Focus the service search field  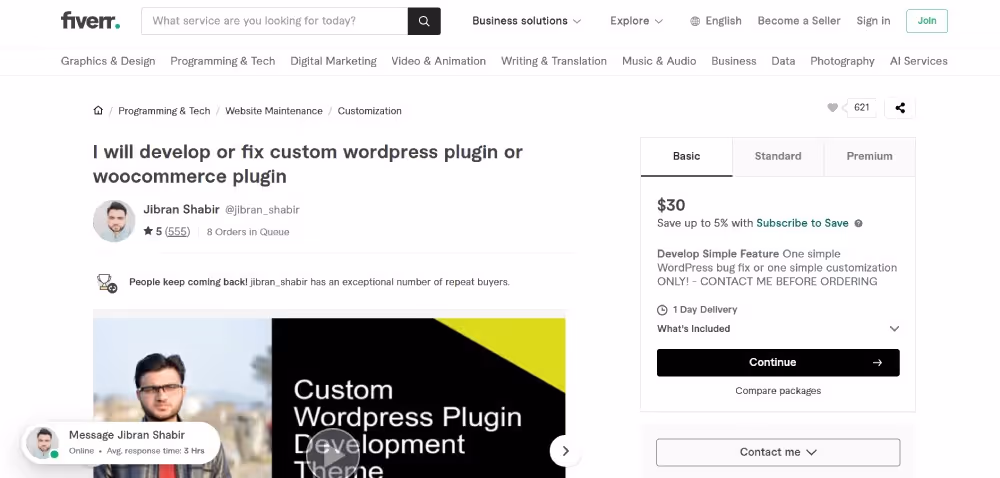[274, 21]
